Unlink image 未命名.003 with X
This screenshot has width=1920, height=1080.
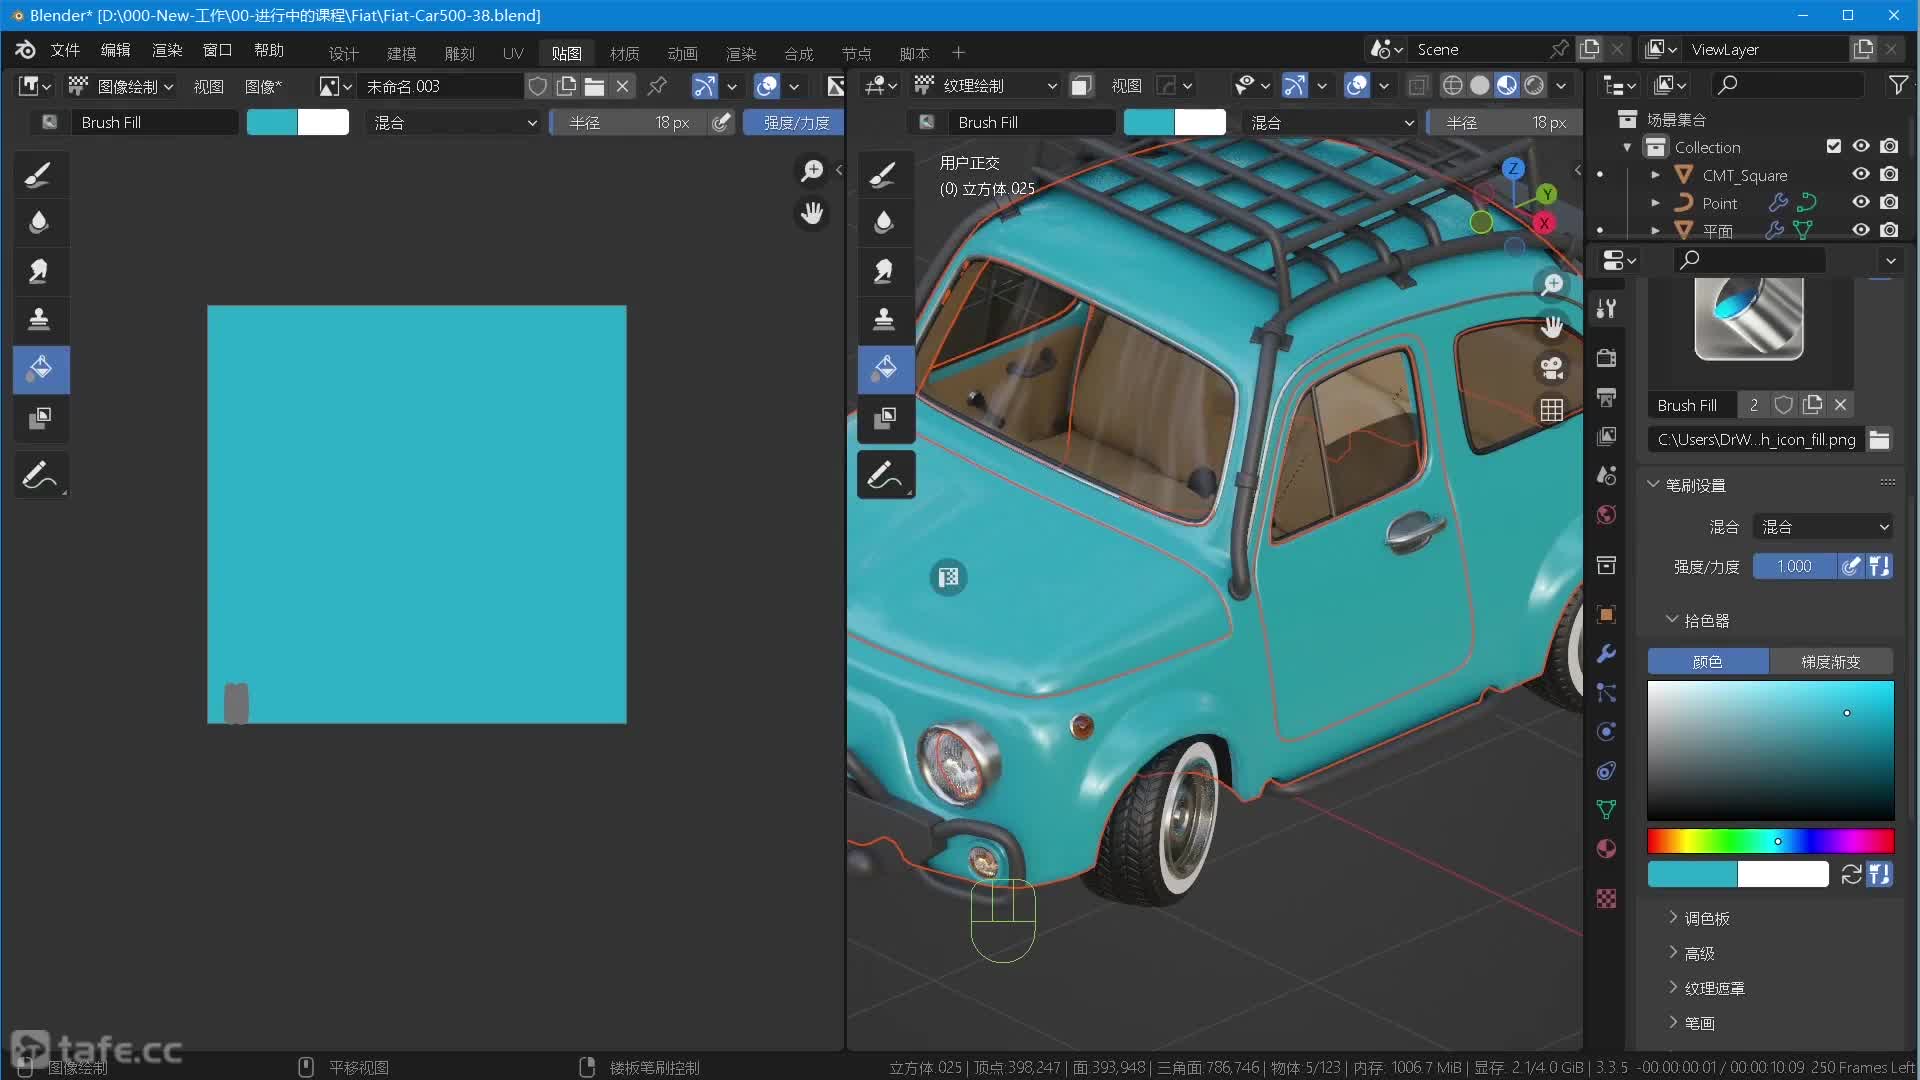tap(622, 87)
